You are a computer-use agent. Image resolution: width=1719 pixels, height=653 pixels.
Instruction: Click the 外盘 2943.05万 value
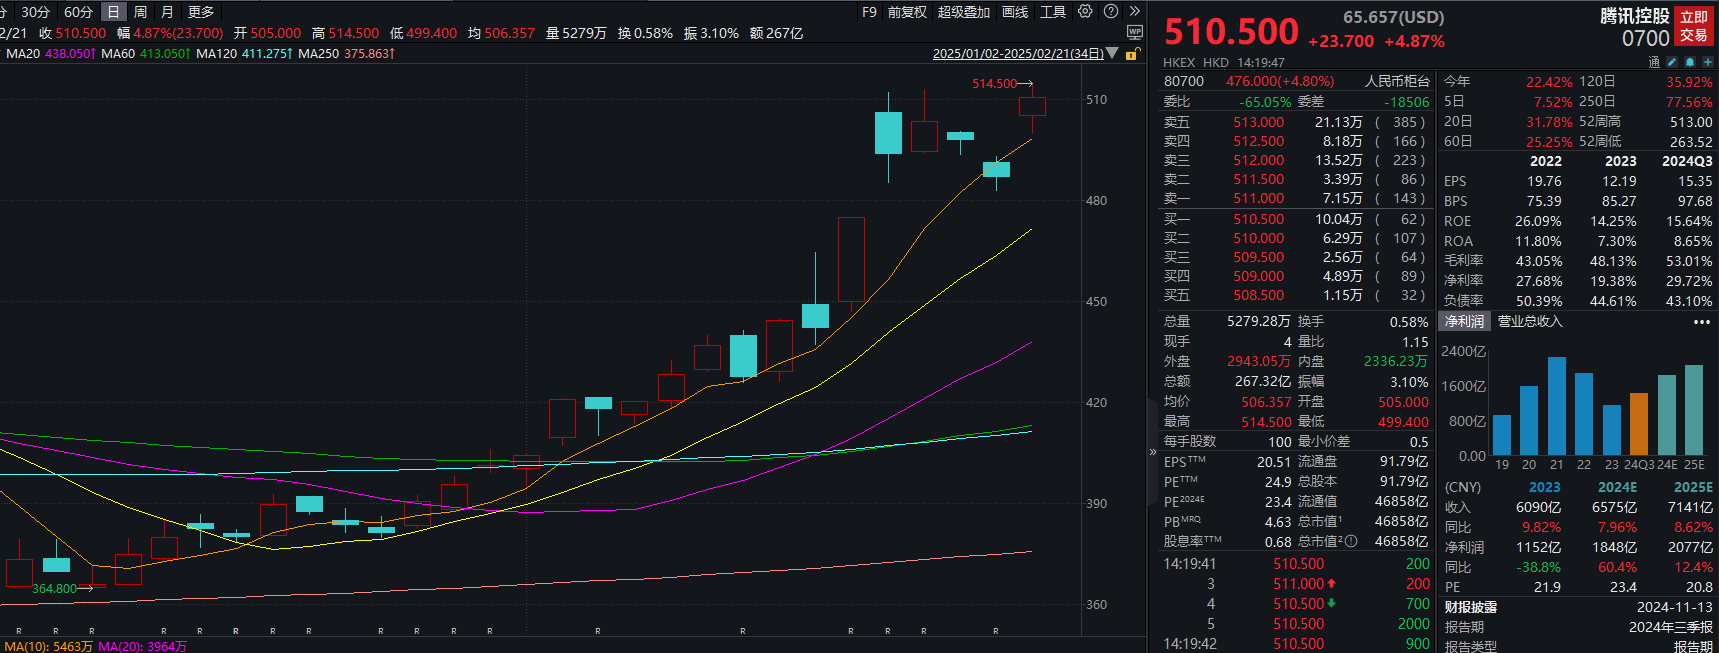[1259, 361]
